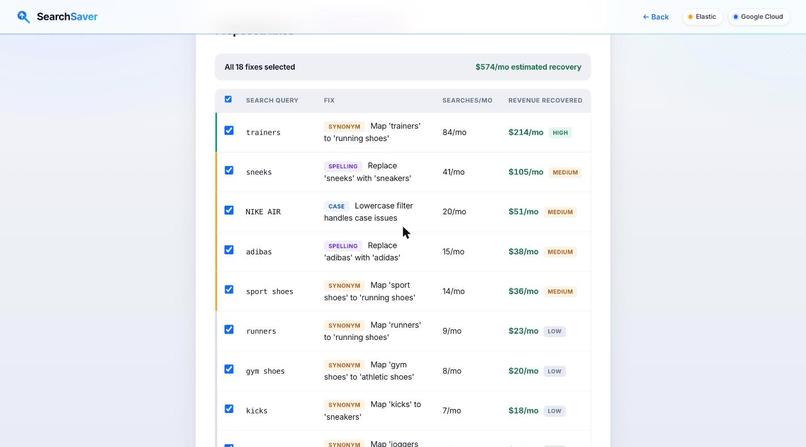Click the HIGH badge beside $214/mo
Screen dimensions: 806x447
point(560,133)
